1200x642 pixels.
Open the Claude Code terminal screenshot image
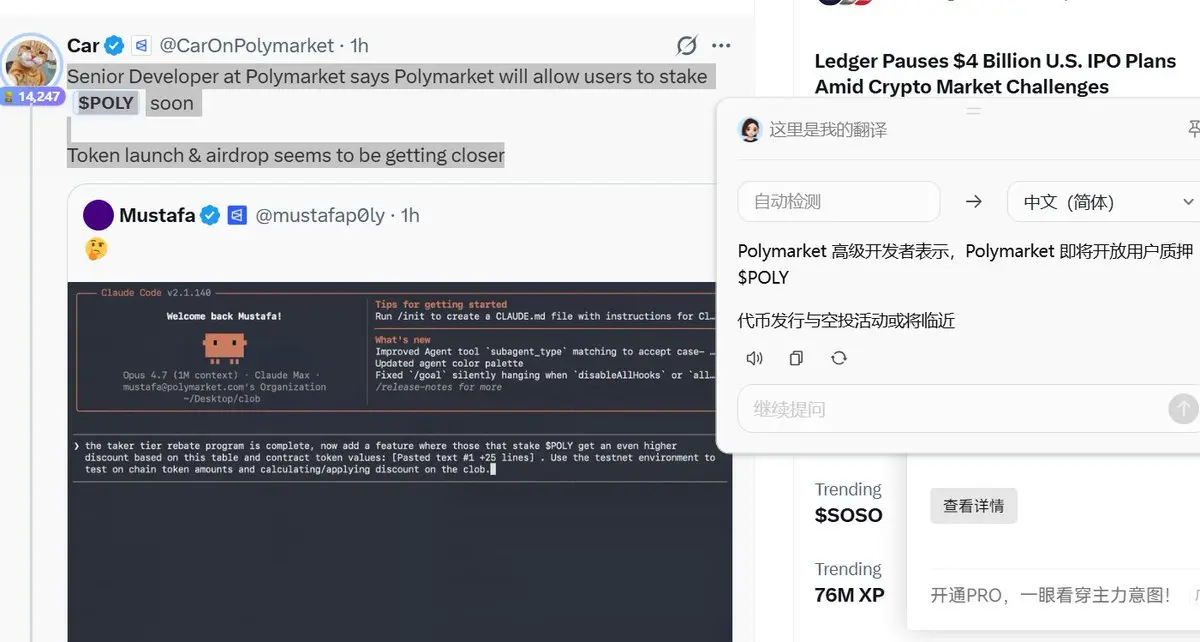(x=400, y=461)
